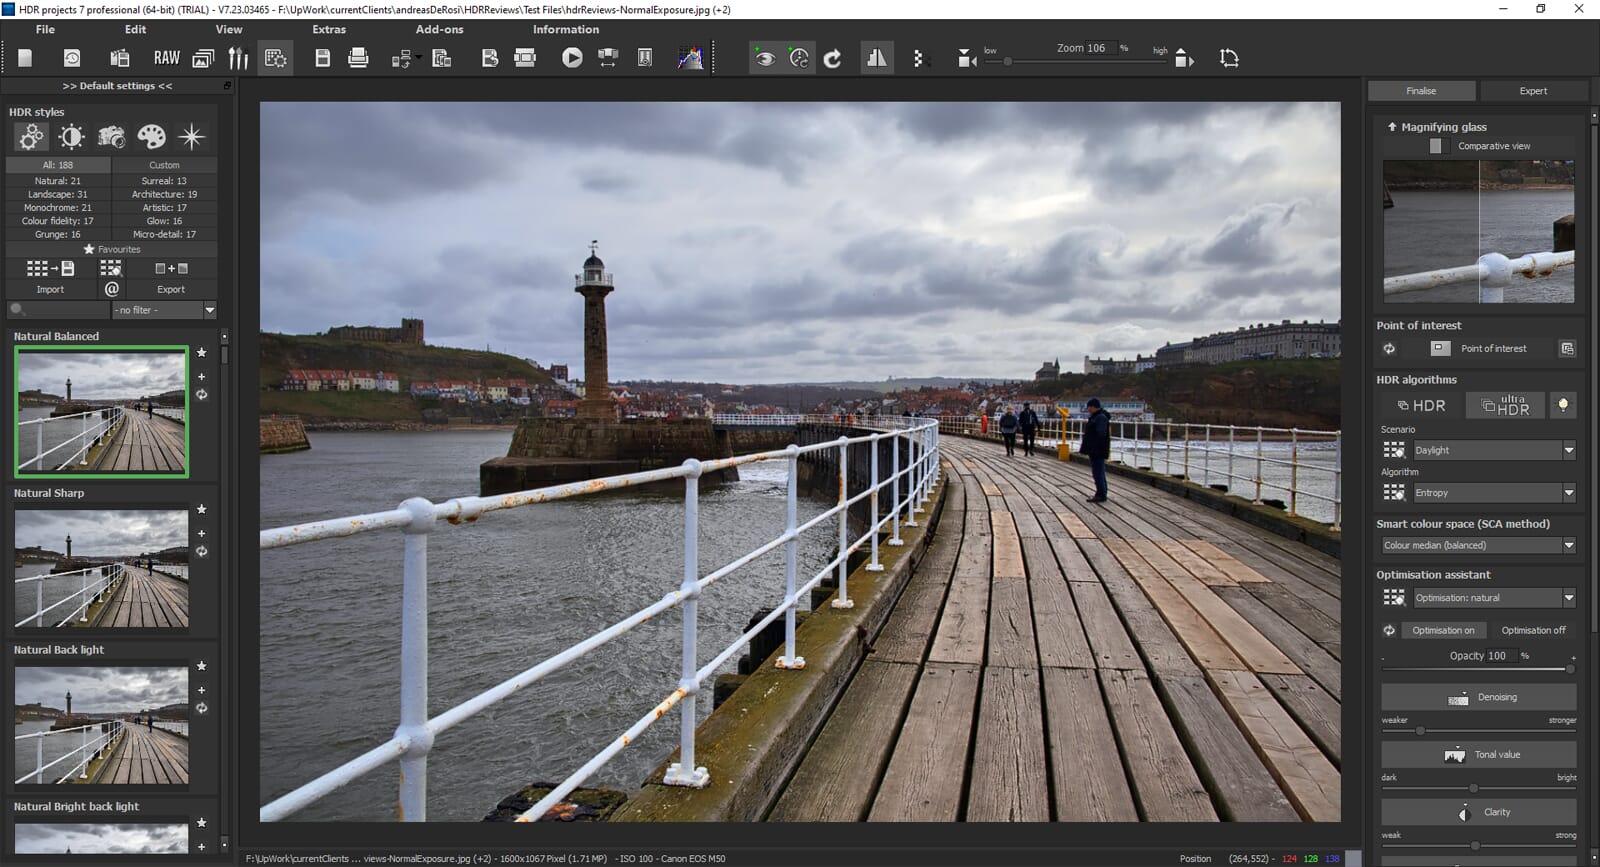Click the RAW module toolbar button
Screen dimensions: 1600x867
(166, 58)
